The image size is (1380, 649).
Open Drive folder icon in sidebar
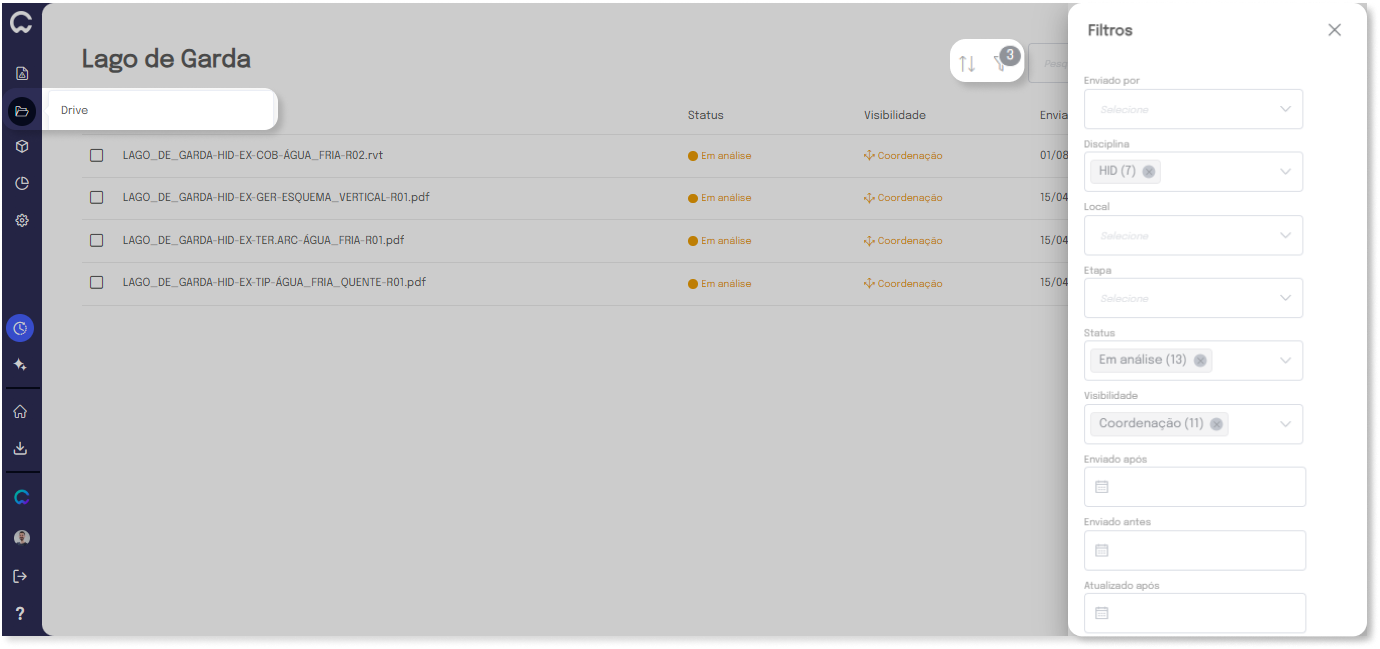22,111
